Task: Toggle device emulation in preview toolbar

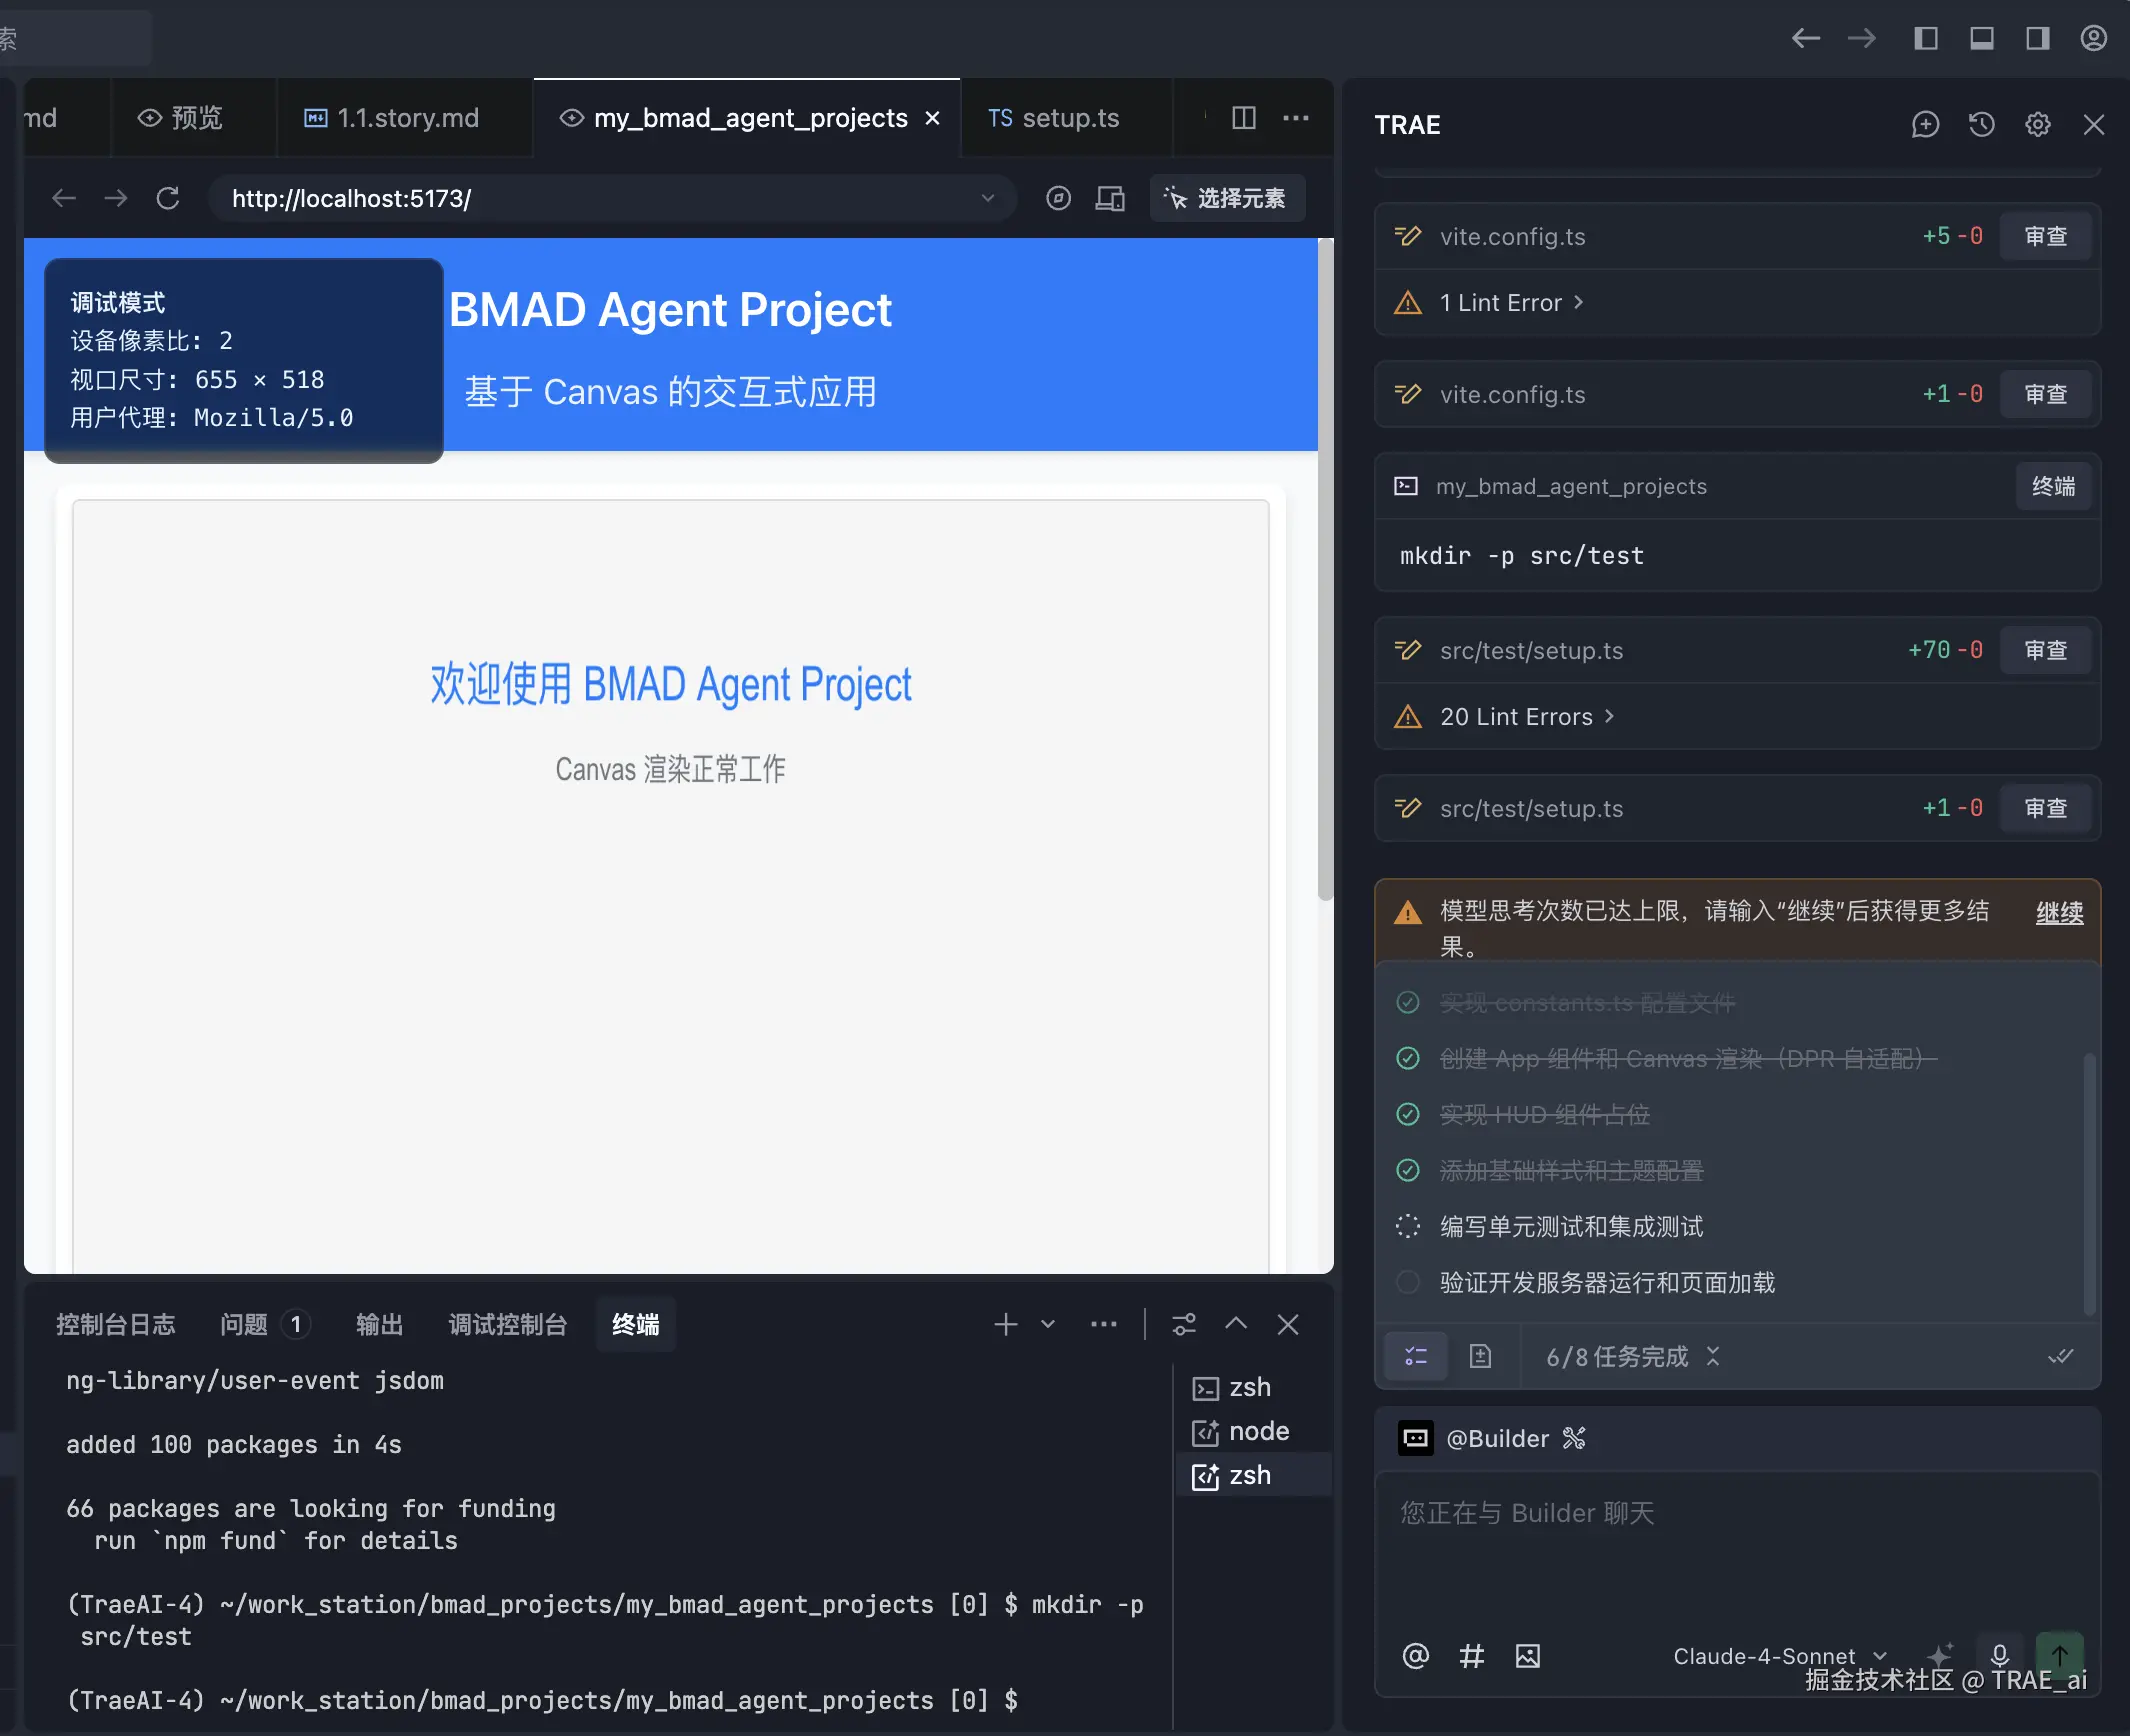Action: 1109,198
